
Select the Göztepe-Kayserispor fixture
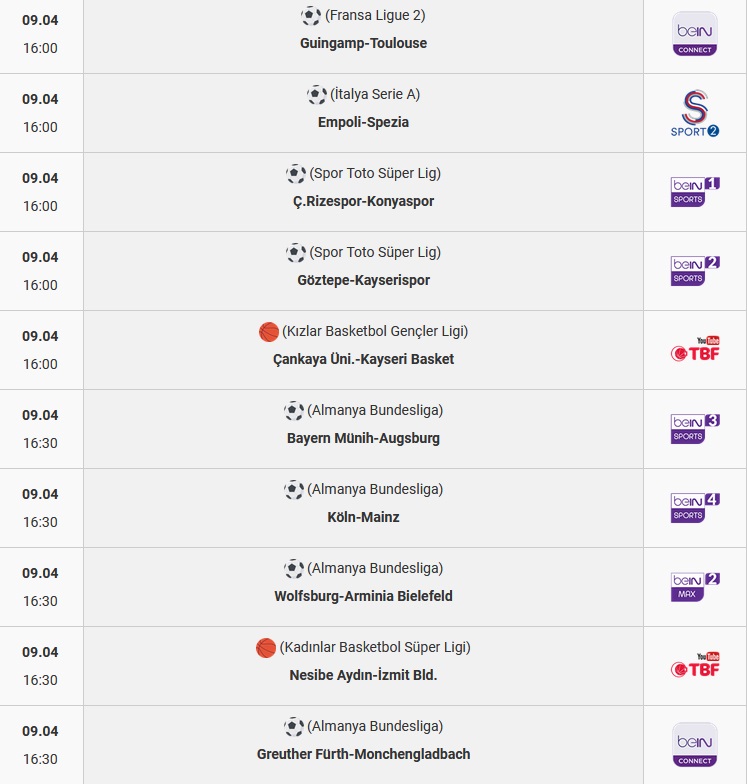[x=364, y=280]
